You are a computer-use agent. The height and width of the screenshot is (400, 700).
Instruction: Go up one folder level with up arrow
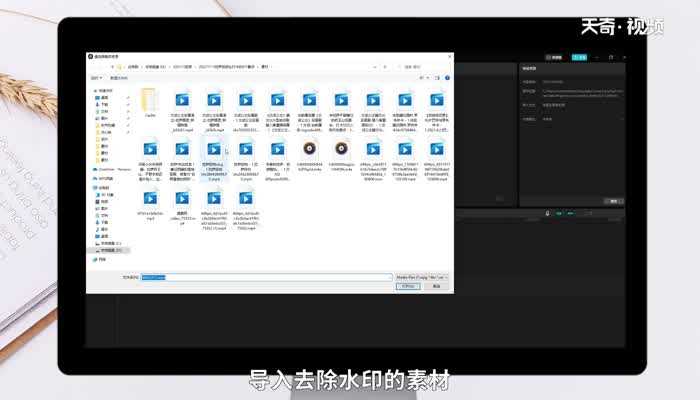click(x=112, y=67)
